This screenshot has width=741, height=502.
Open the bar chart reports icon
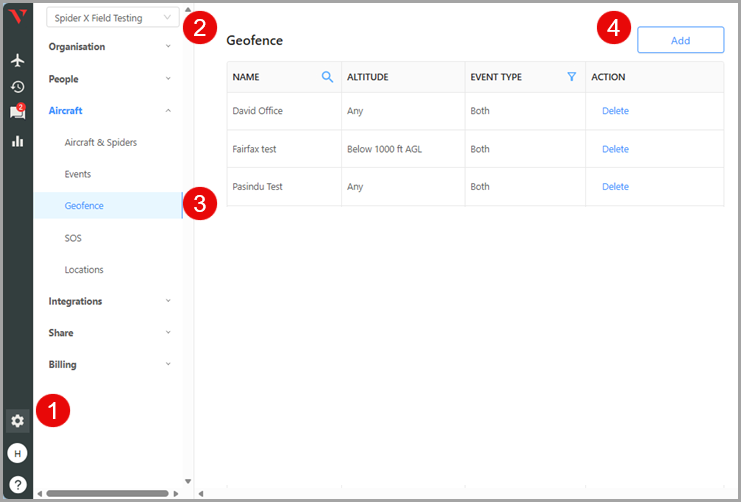[x=17, y=141]
